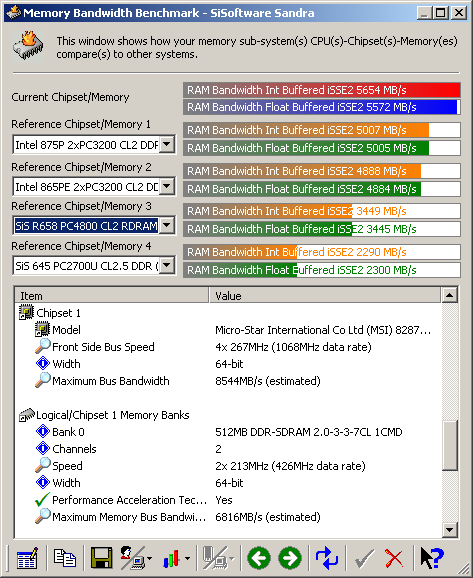Click the list scrollbar down arrow
This screenshot has width=473, height=578.
coord(449,530)
